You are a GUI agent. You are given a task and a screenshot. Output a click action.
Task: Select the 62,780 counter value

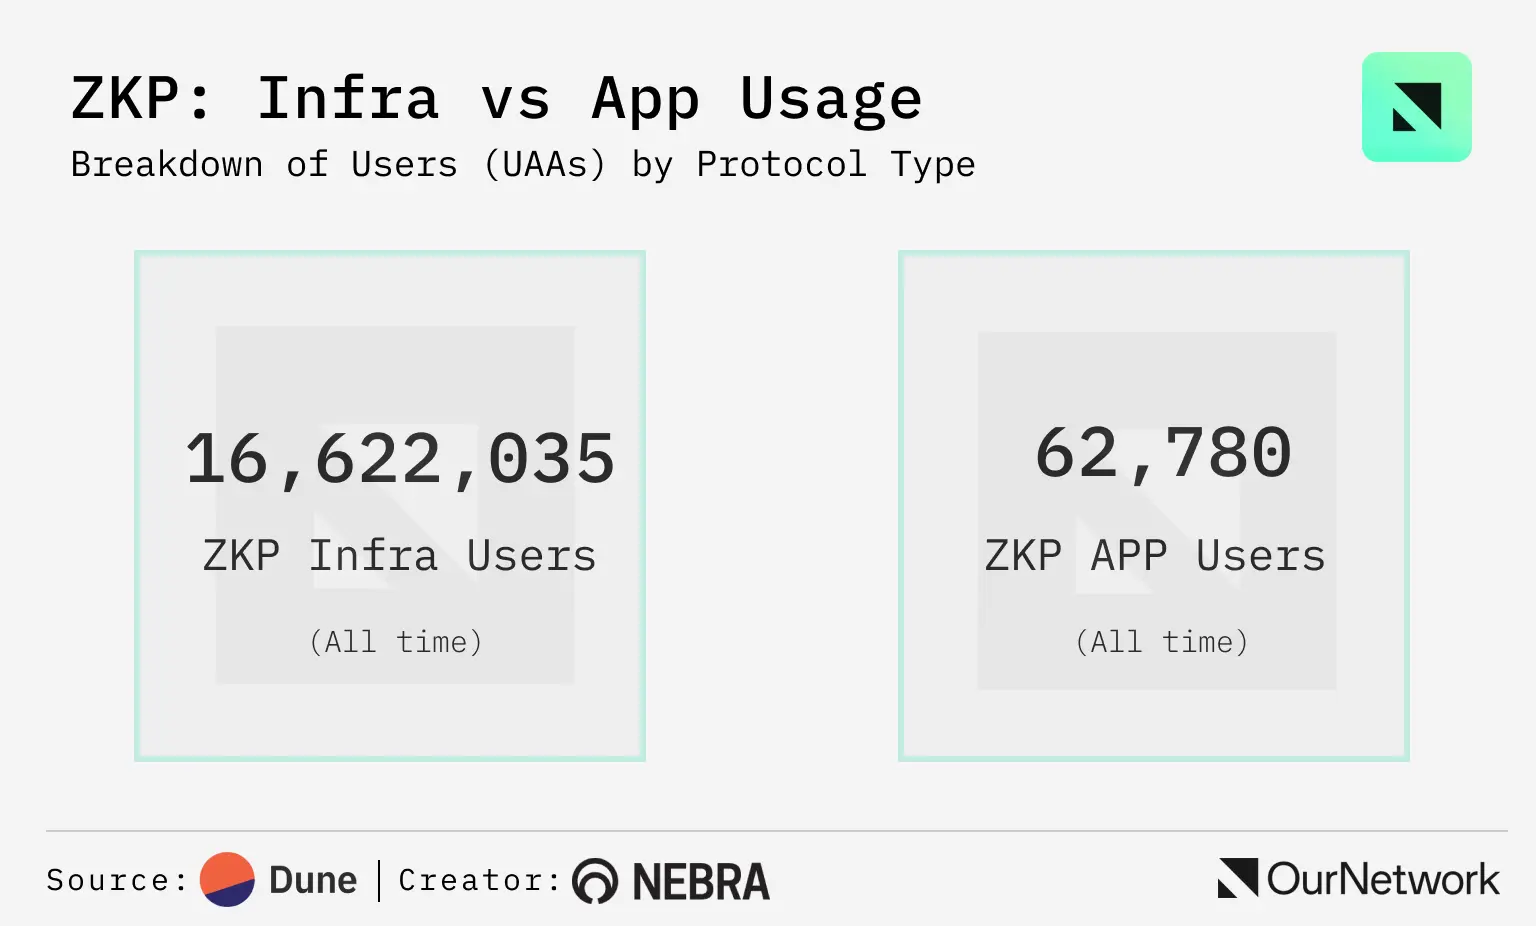click(x=1163, y=453)
